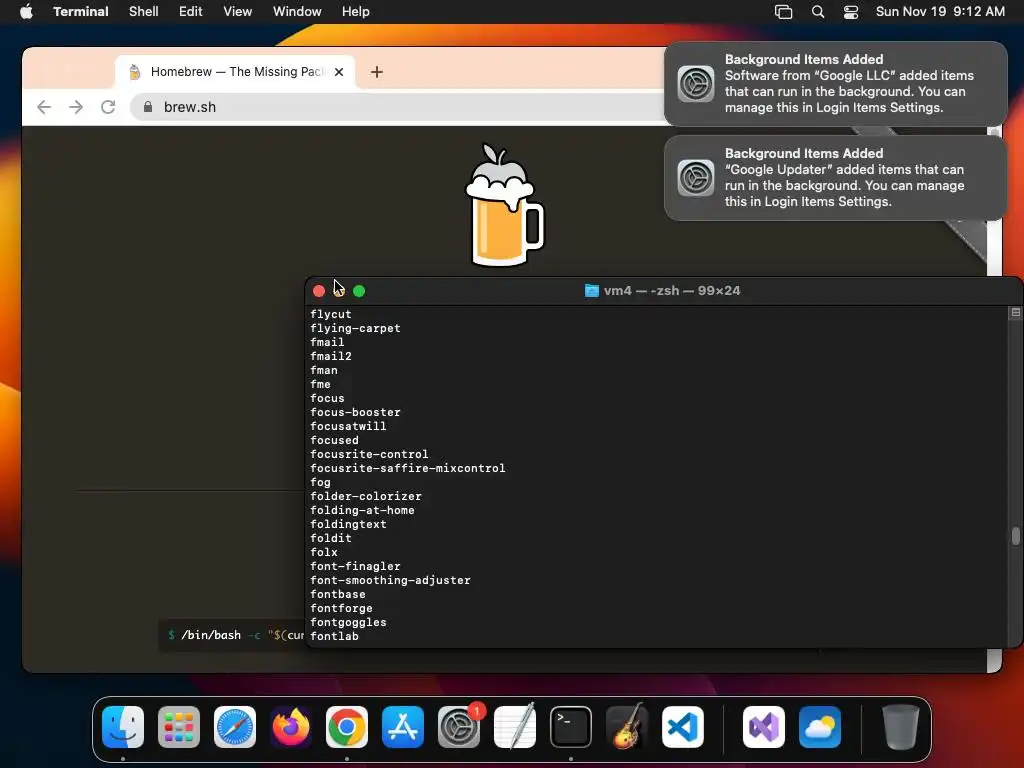Click the 'font-smoothing-adjuster' line
This screenshot has width=1024, height=768.
(x=390, y=580)
